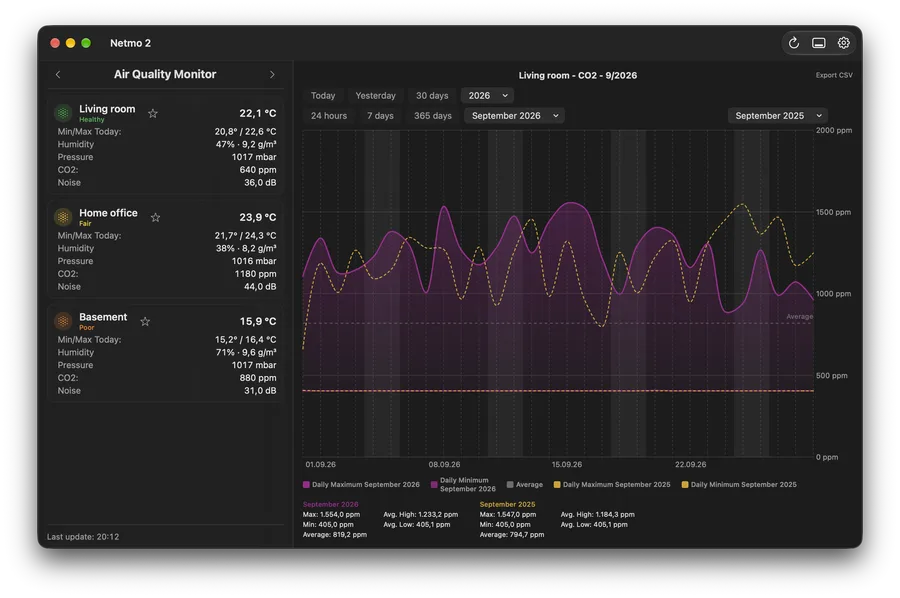Click Daily Maximum September 2026 legend swatch
This screenshot has height=598, width=900.
(307, 484)
